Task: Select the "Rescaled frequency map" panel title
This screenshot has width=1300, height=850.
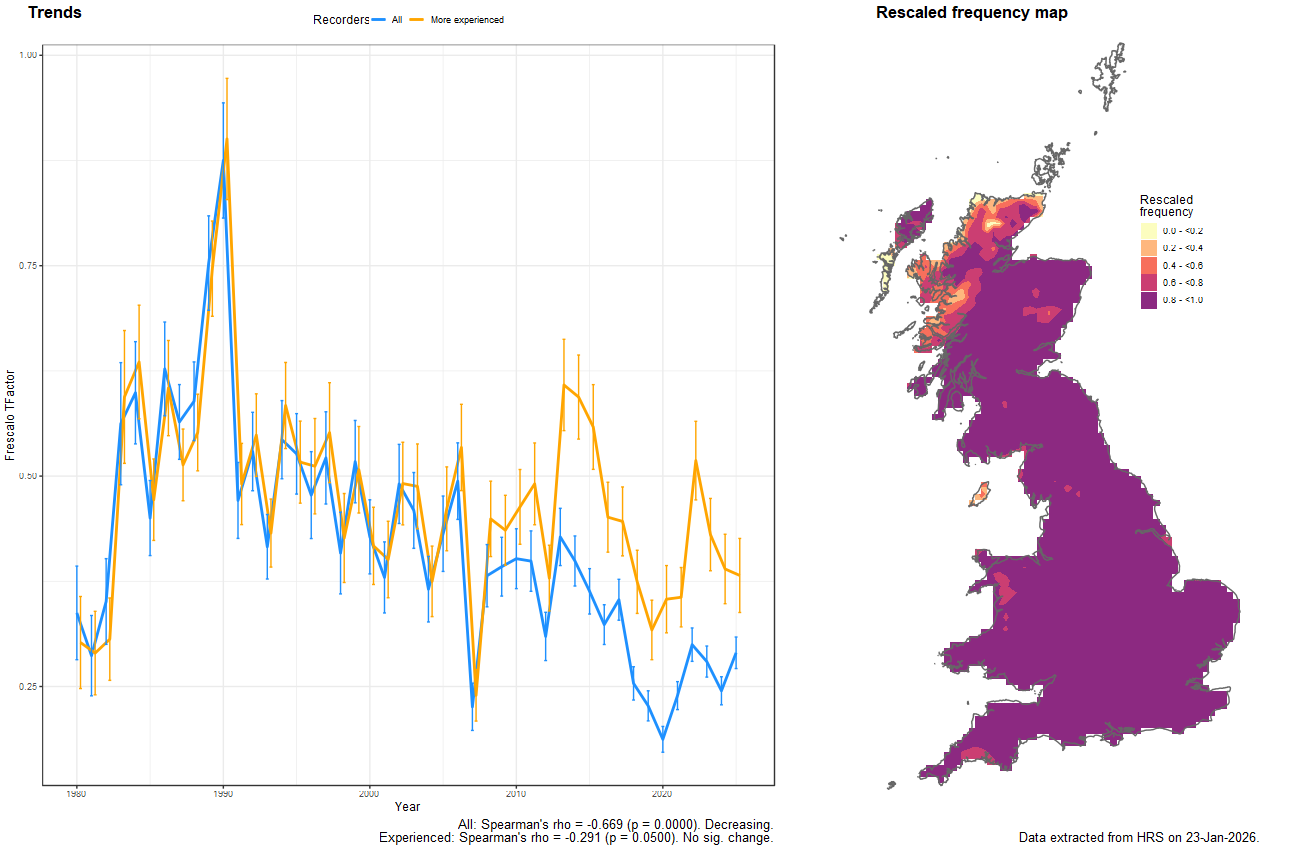Action: (971, 13)
